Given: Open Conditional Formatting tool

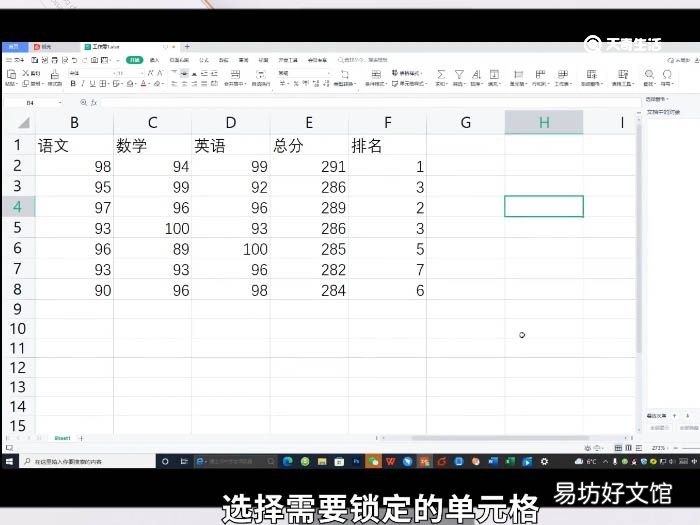Looking at the screenshot, I should 376,77.
